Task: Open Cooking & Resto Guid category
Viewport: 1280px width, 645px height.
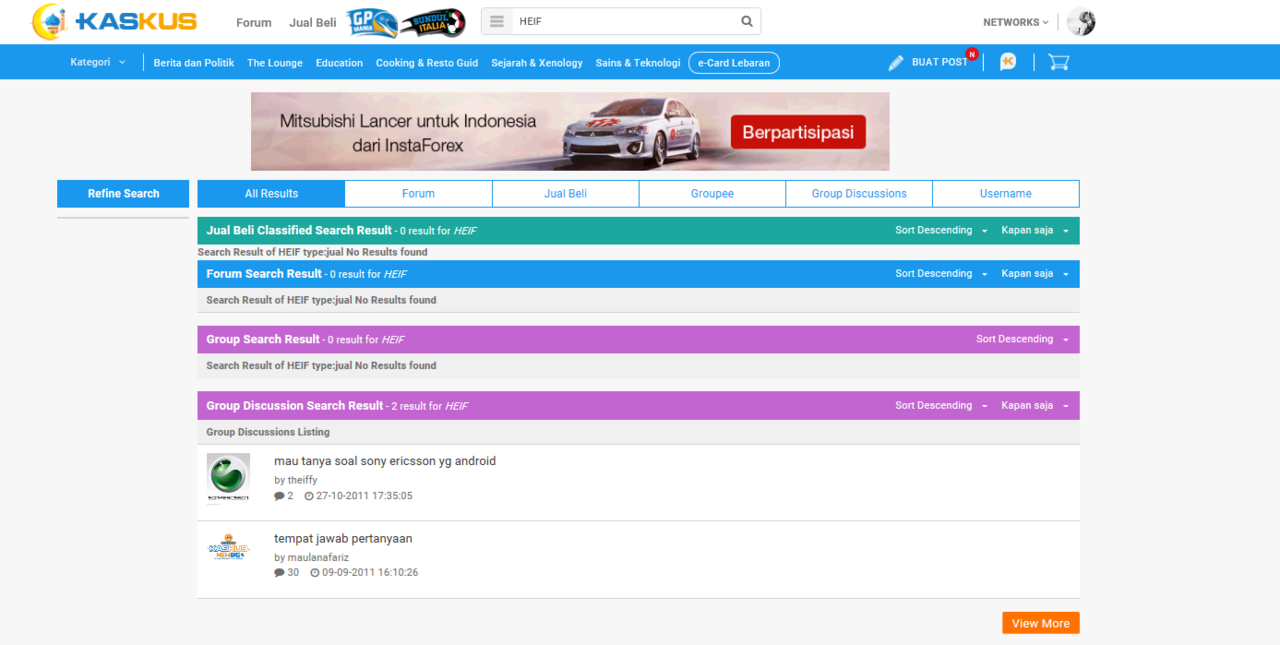Action: (427, 63)
